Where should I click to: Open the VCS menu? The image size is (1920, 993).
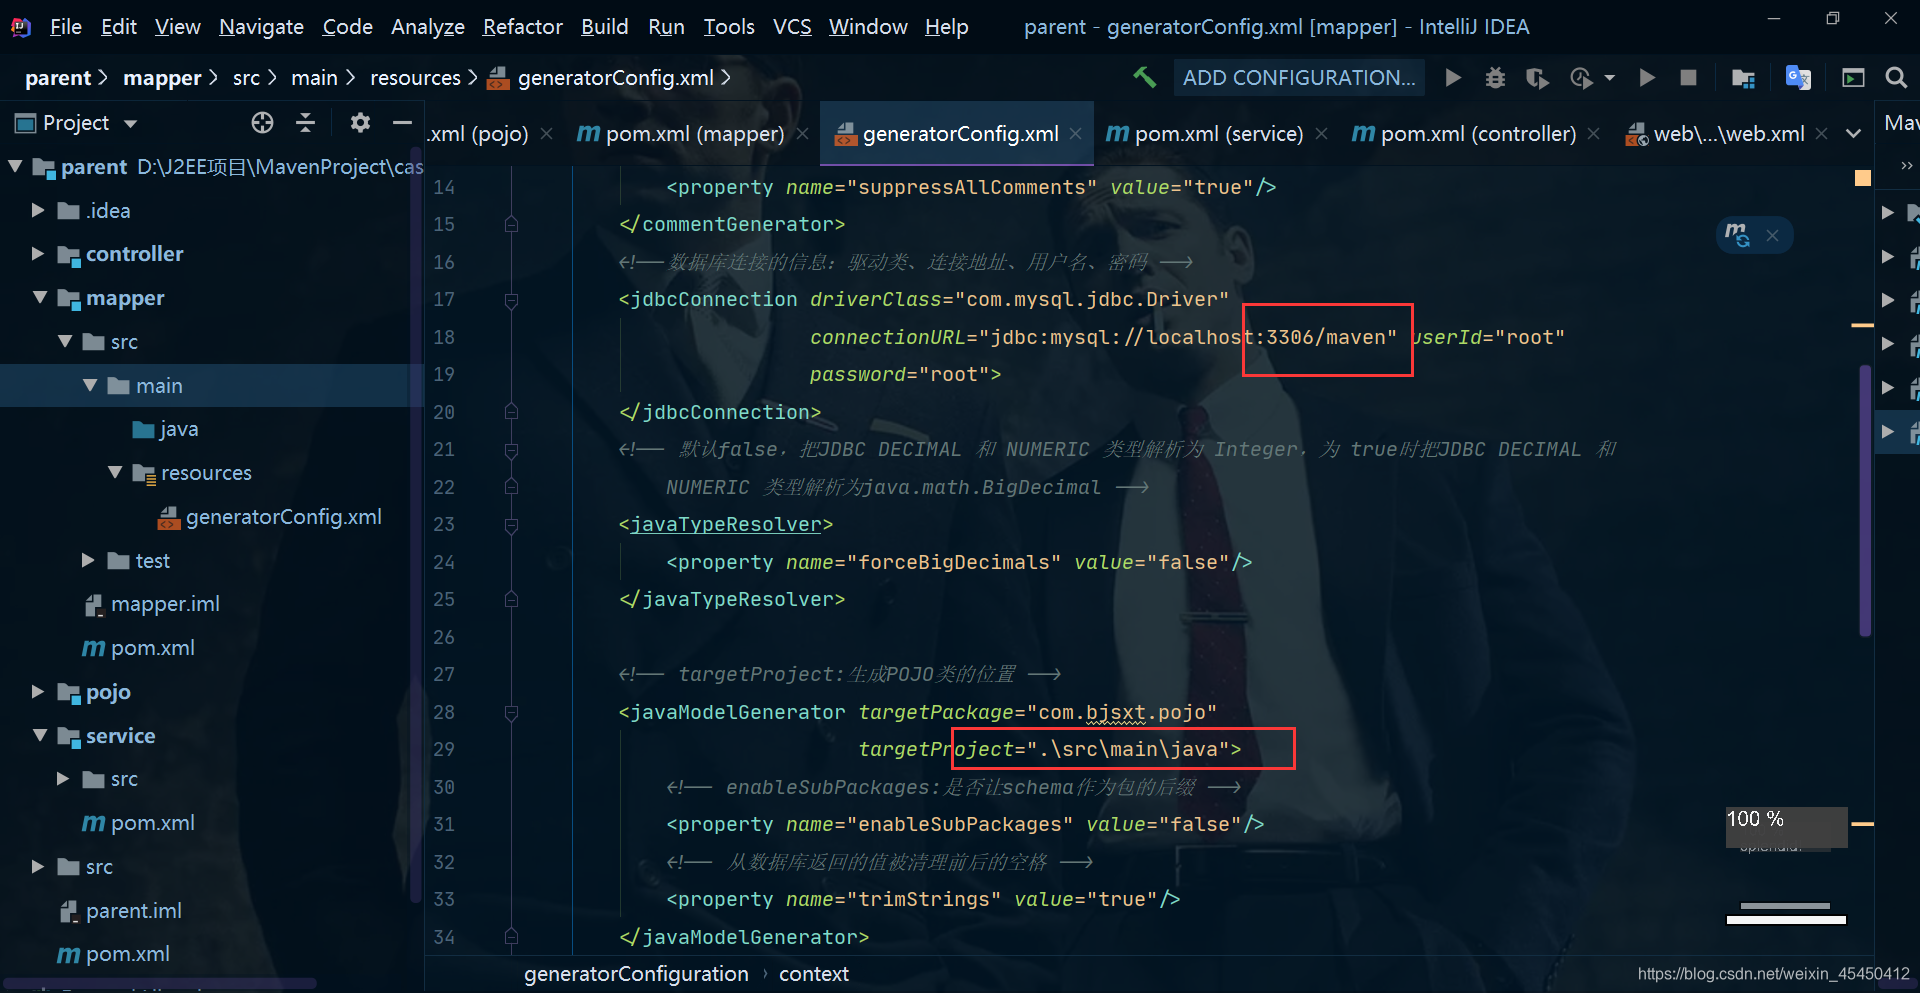pyautogui.click(x=792, y=27)
